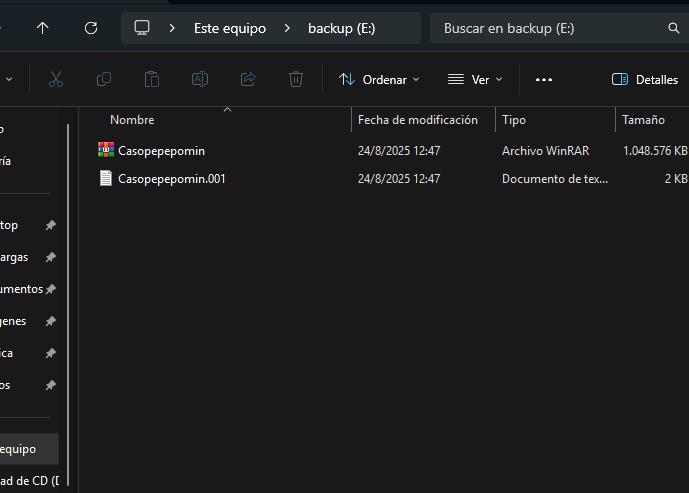689x493 pixels.
Task: Click the WinRAR archive icon of Casopepepomin
Action: click(x=106, y=150)
